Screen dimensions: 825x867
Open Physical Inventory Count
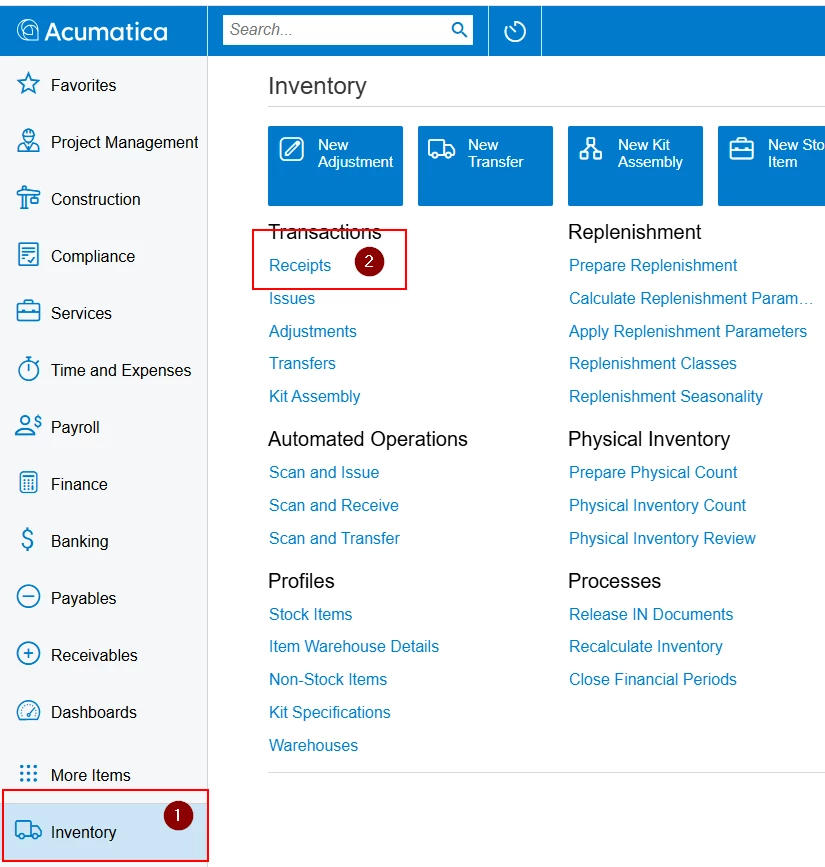click(657, 505)
